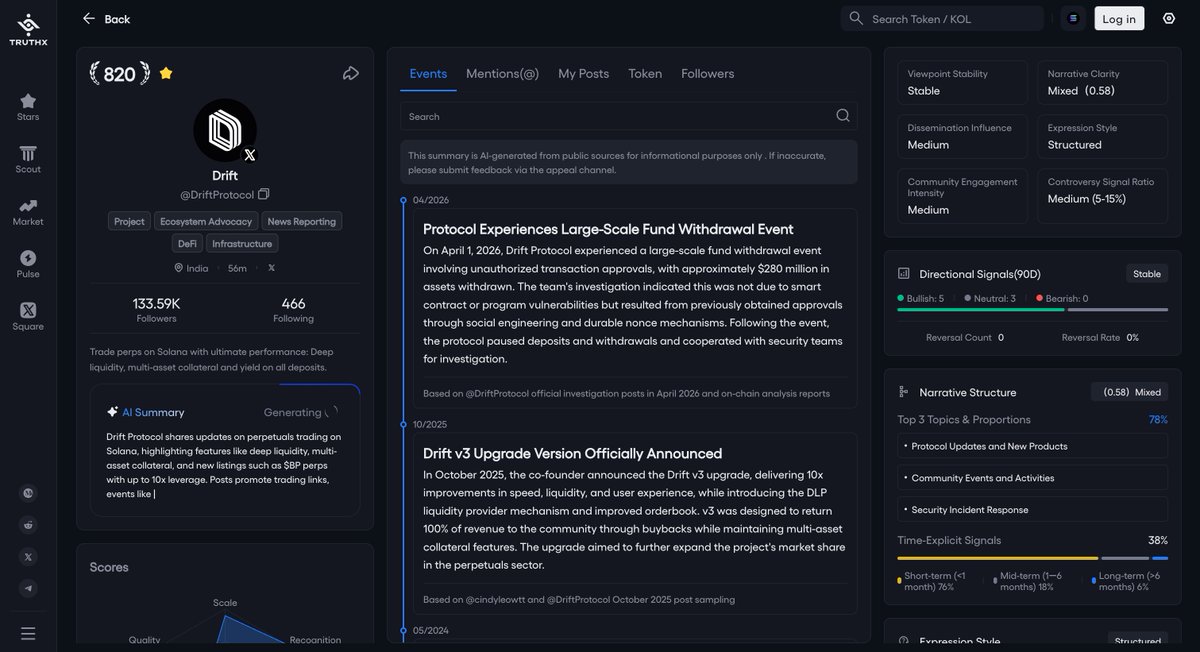
Task: Click the Expression Style Structured card
Action: pos(1102,136)
